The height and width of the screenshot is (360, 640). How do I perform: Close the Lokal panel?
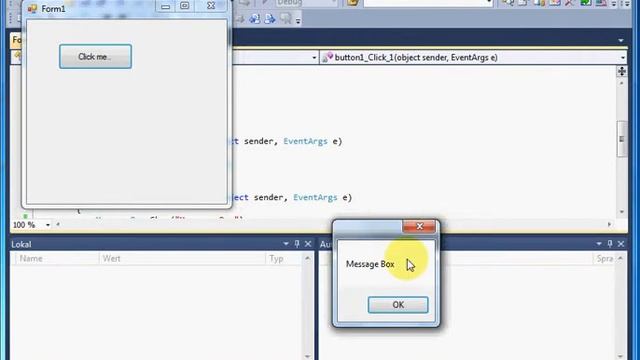[x=308, y=244]
